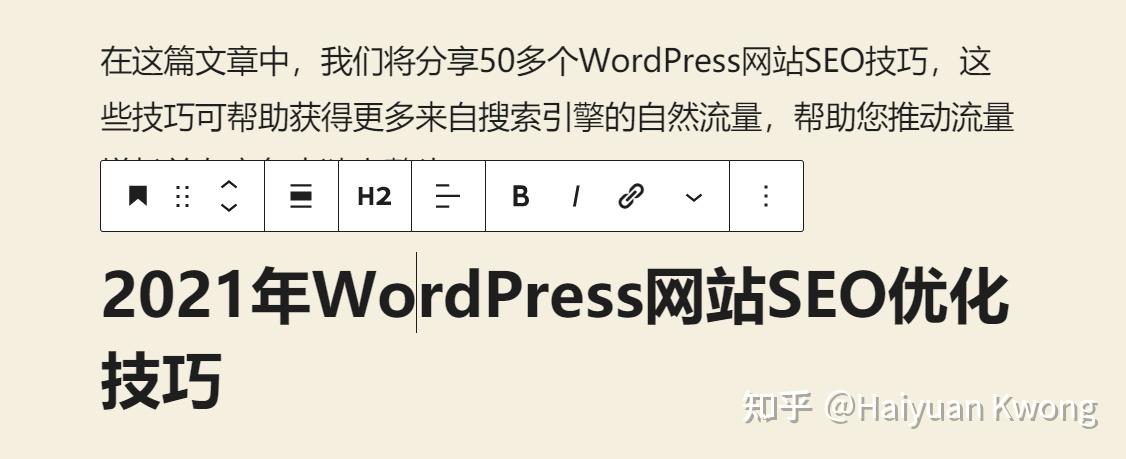Viewport: 1126px width, 459px height.
Task: Open the block options three-dot menu
Action: click(766, 195)
